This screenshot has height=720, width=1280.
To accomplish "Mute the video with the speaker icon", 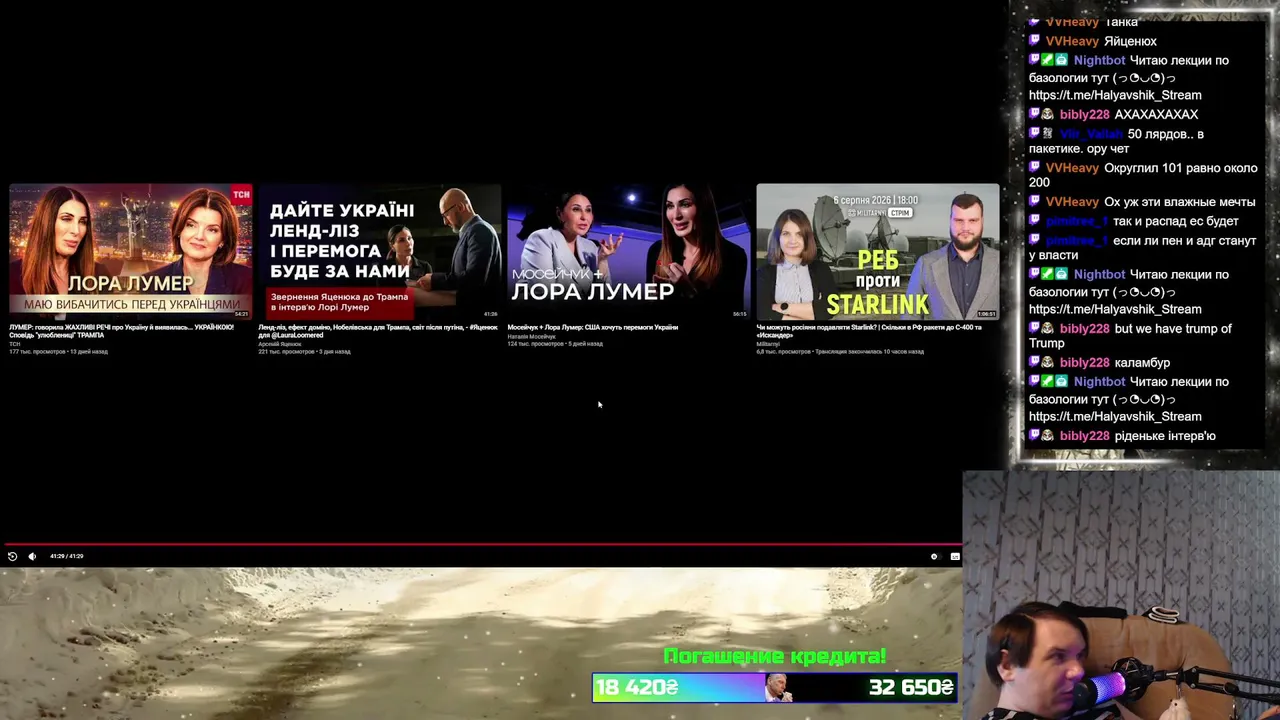I will [x=32, y=556].
